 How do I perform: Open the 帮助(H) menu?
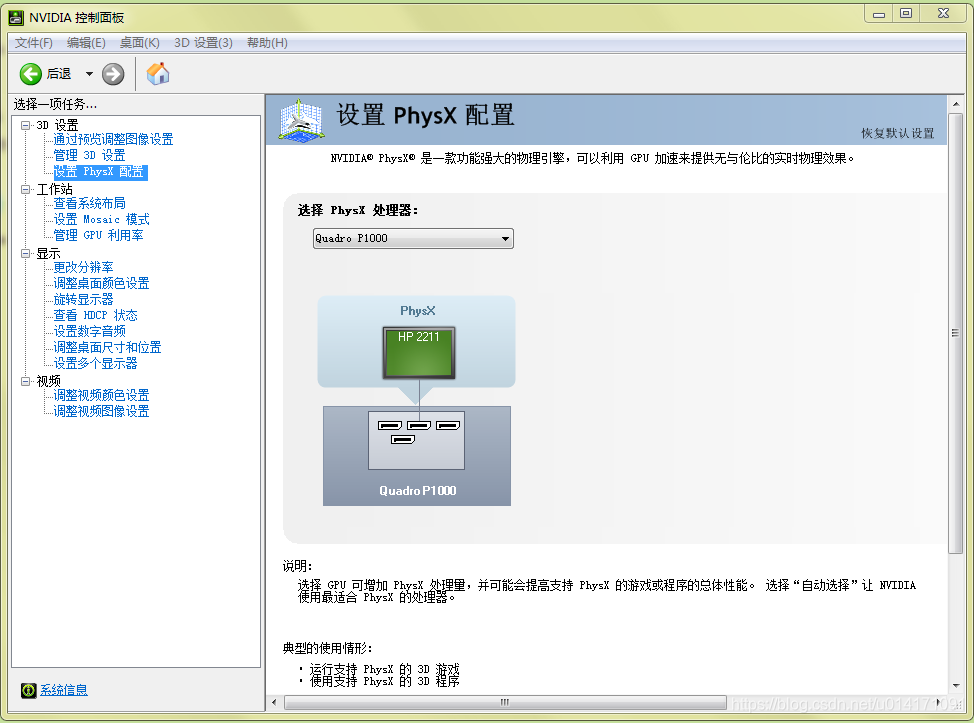click(x=267, y=43)
